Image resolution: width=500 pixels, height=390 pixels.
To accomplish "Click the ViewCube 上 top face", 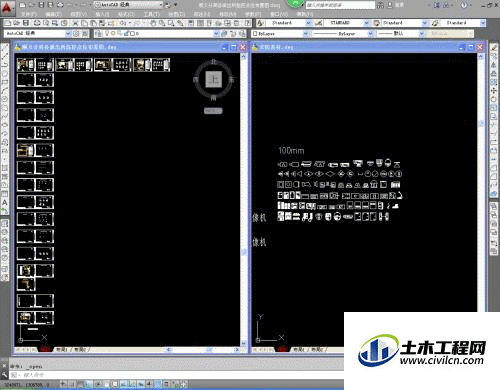I will tap(213, 79).
